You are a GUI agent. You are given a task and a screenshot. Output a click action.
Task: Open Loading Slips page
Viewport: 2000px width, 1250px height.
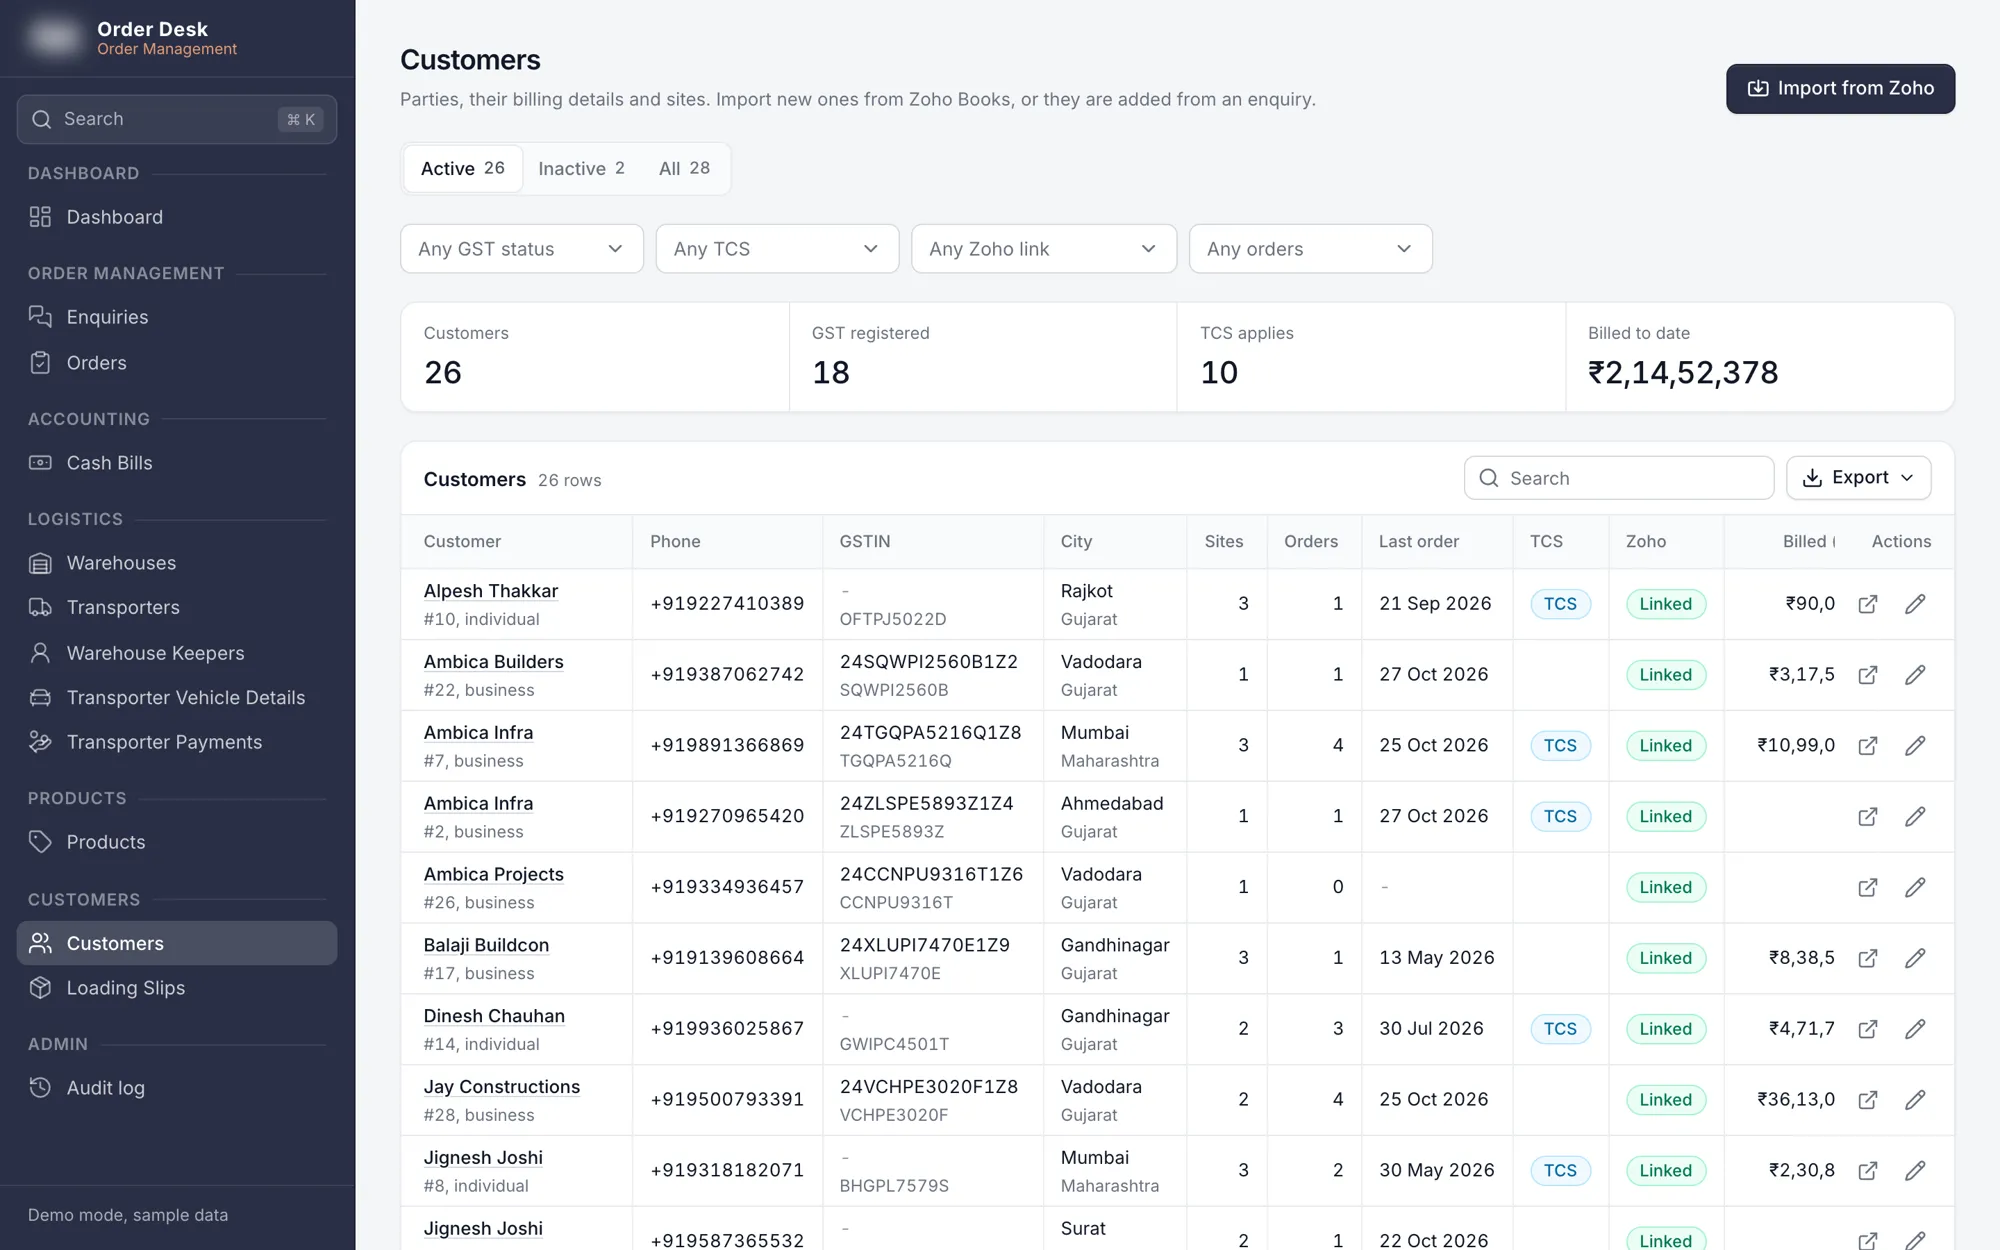177,988
